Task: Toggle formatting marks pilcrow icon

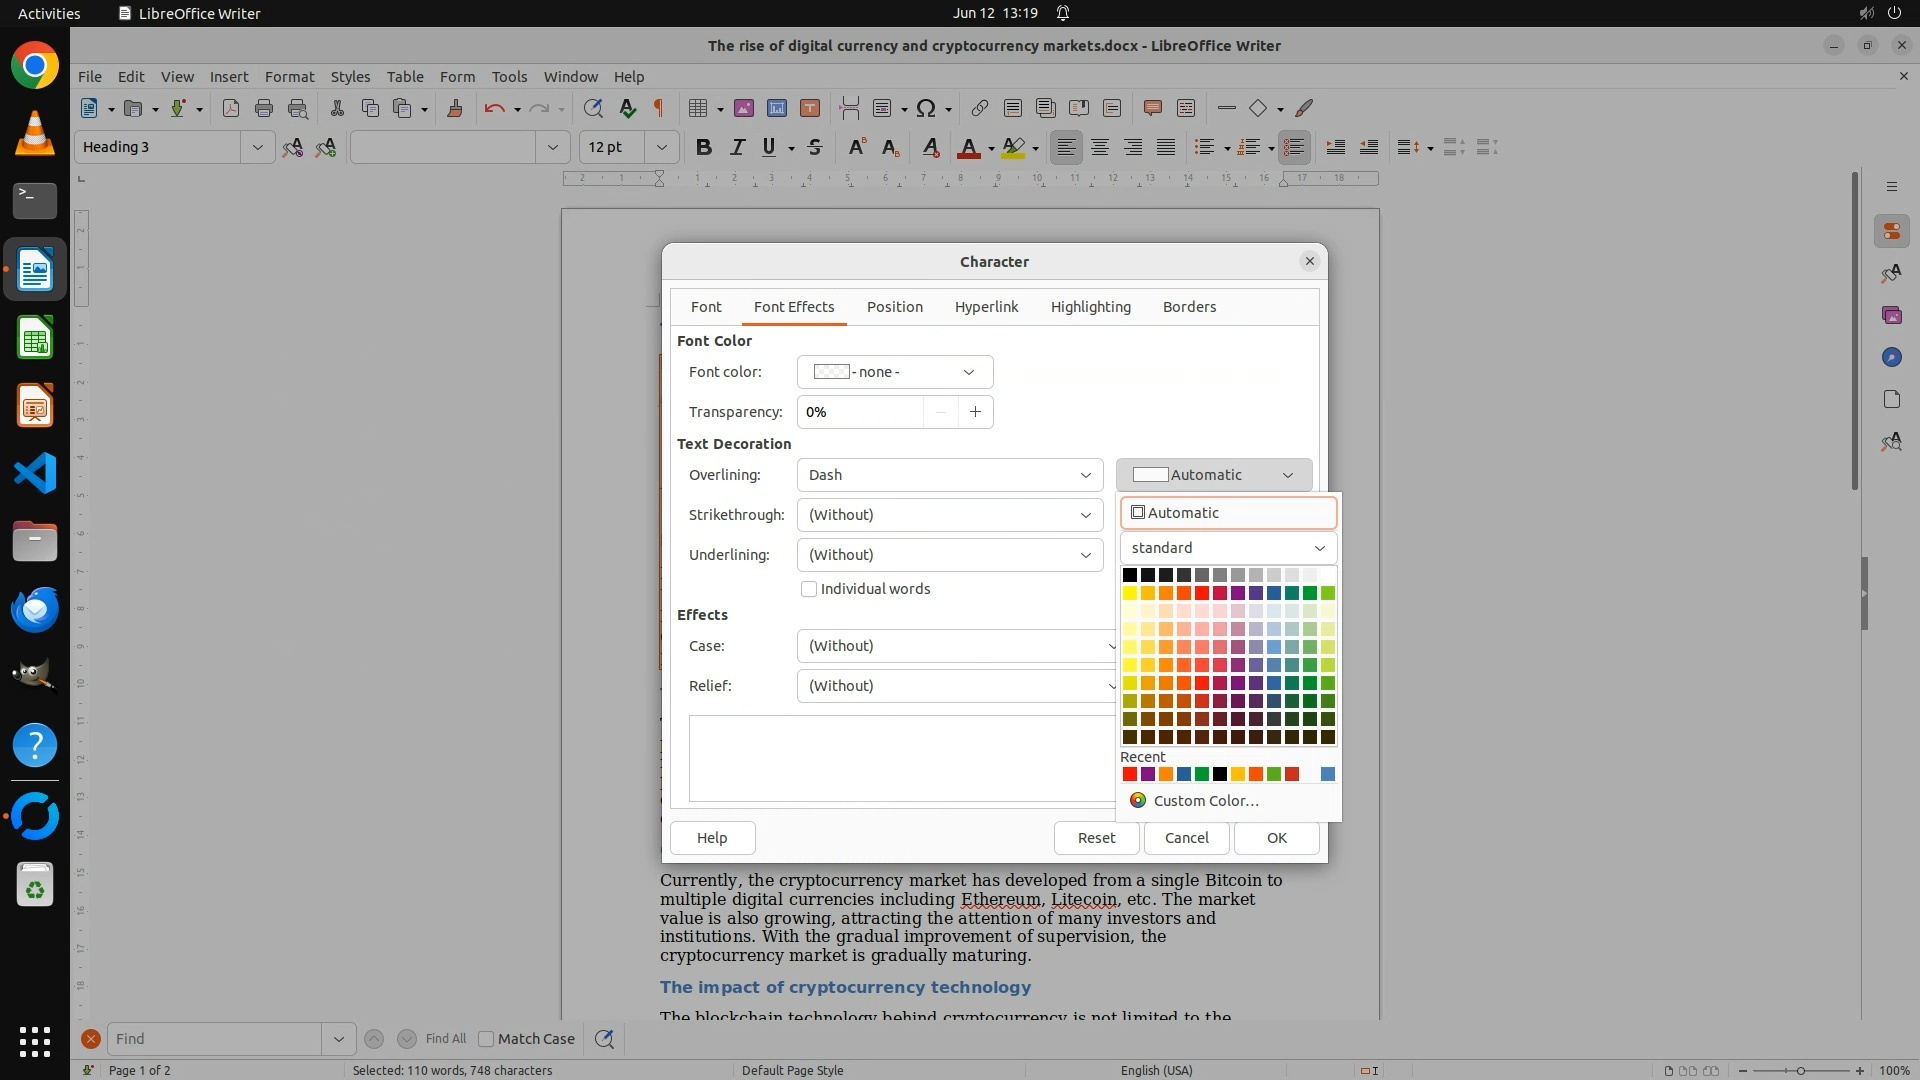Action: coord(659,108)
